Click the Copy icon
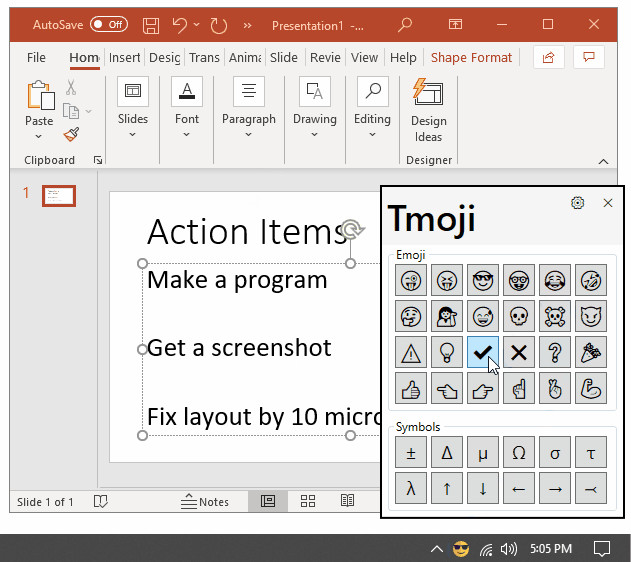The image size is (631, 562). point(71,111)
